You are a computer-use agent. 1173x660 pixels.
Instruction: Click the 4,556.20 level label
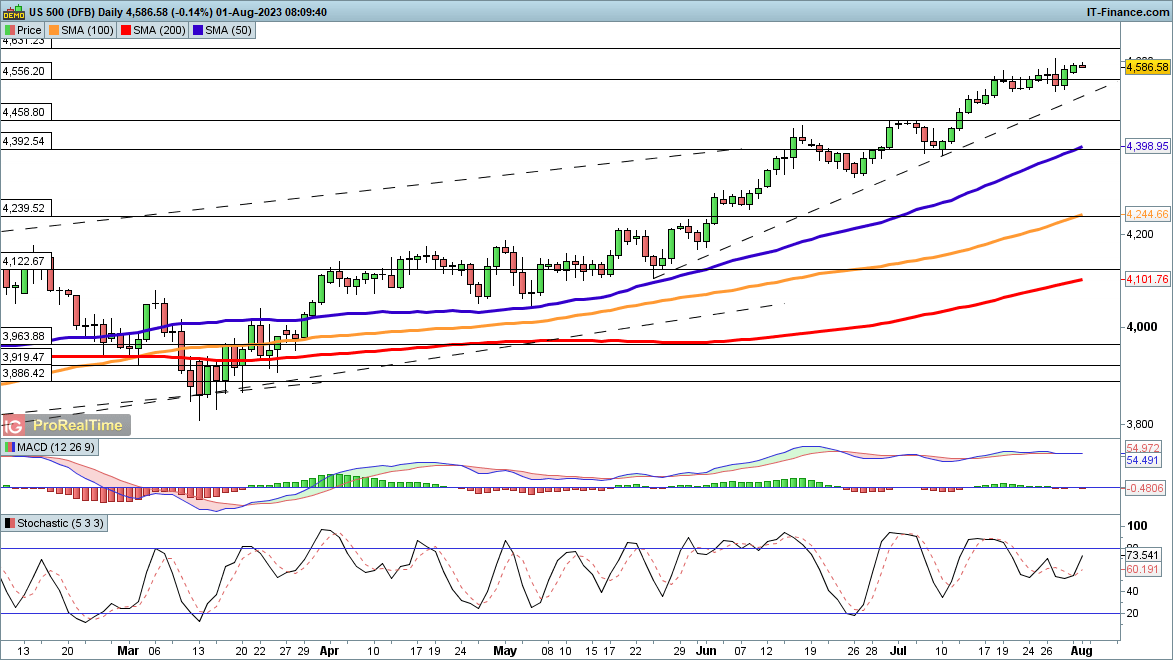[x=24, y=72]
